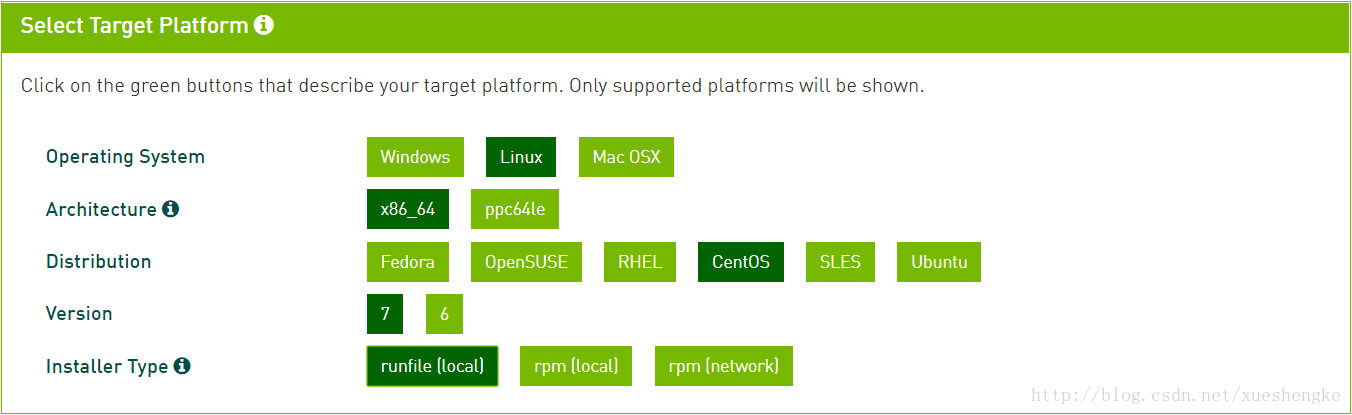Choose SLES distribution

click(x=840, y=262)
